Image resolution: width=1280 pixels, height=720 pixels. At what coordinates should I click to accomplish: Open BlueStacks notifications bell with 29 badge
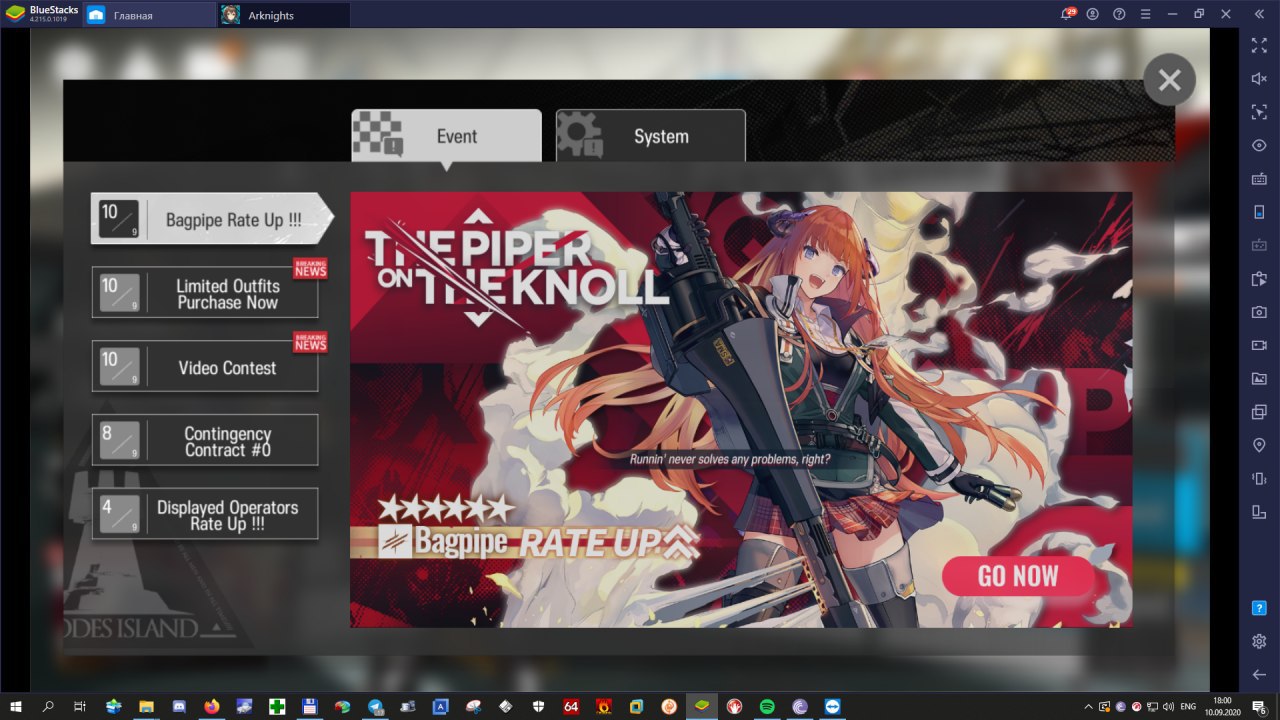coord(1068,14)
